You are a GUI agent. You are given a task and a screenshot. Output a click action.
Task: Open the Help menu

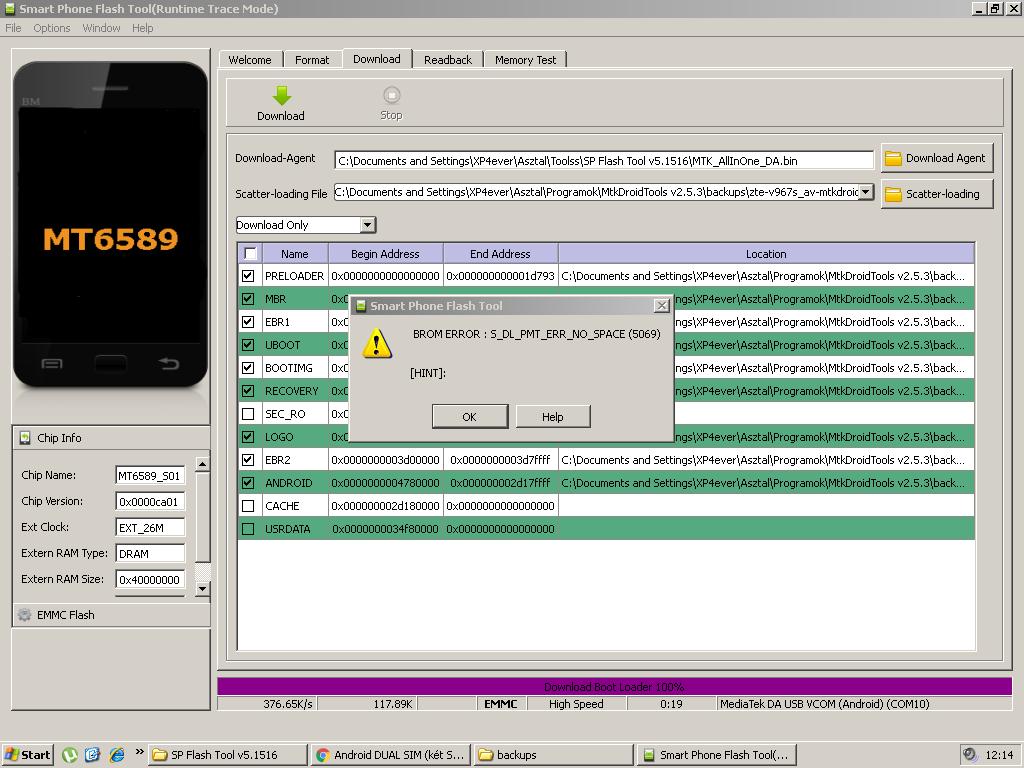[x=142, y=28]
